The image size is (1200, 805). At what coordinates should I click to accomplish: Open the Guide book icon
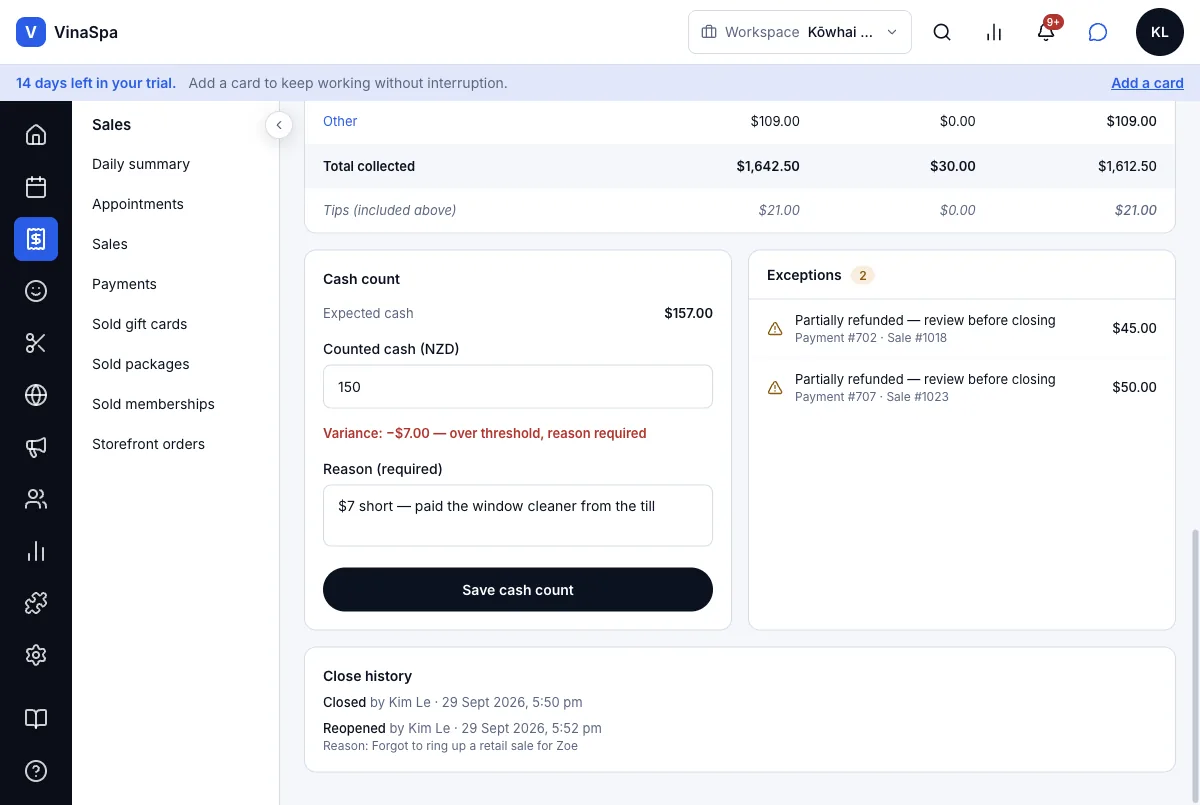pyautogui.click(x=36, y=719)
